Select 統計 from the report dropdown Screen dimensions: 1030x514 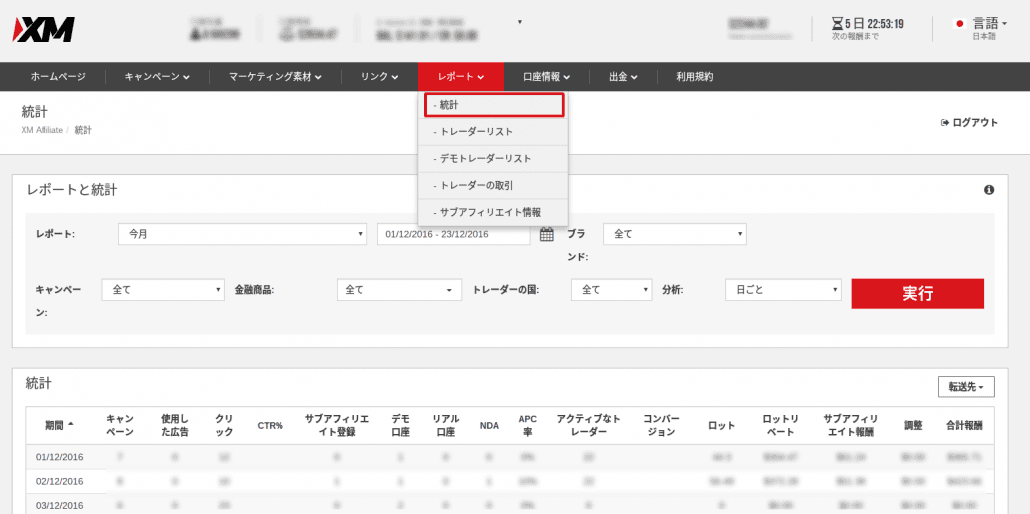(494, 105)
